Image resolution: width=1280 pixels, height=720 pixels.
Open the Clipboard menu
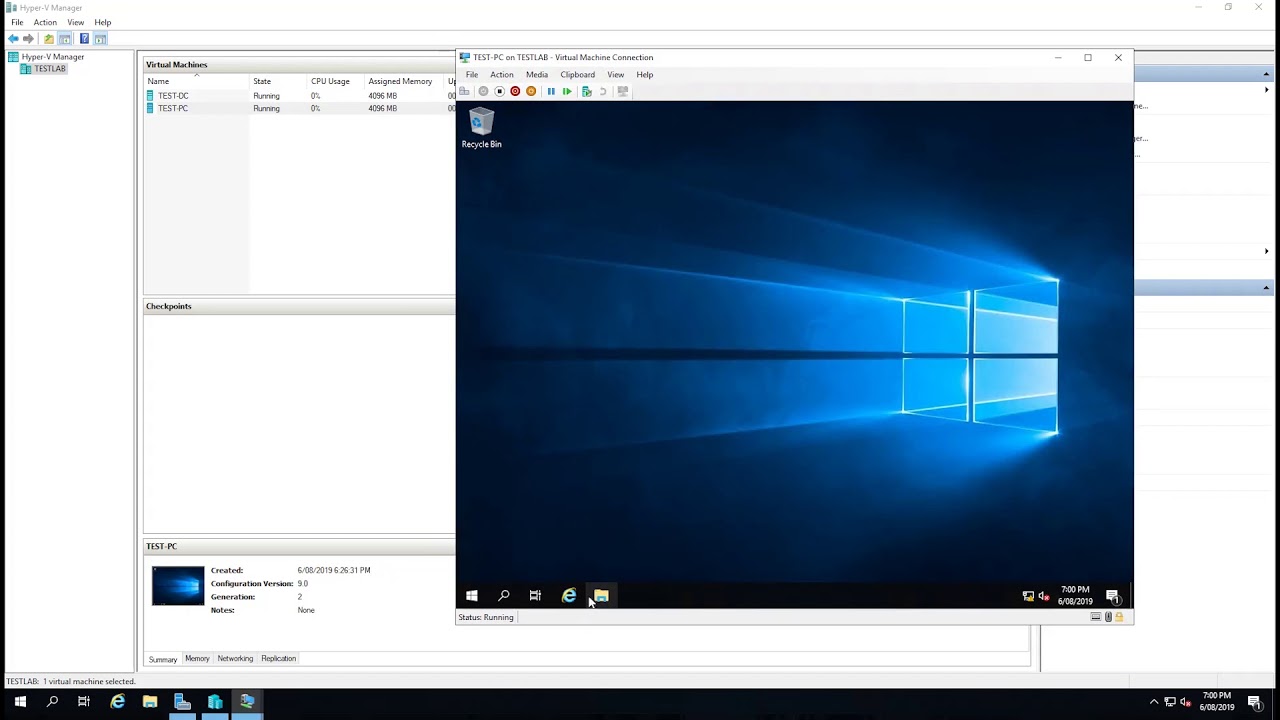tap(578, 75)
